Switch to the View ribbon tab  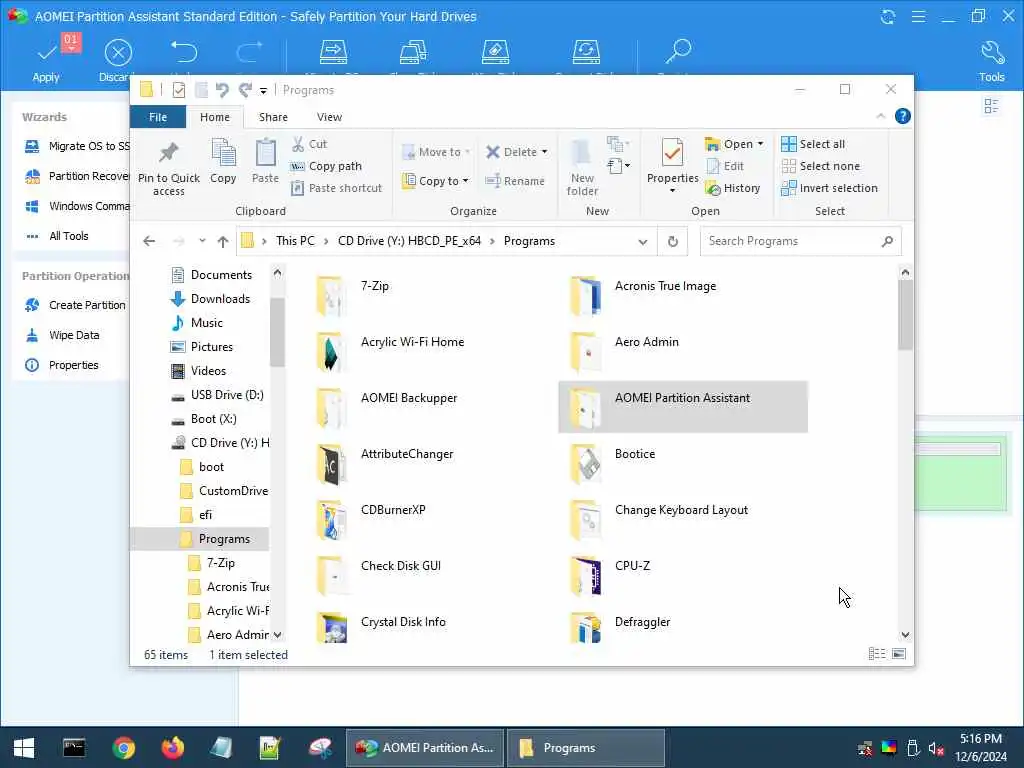(329, 117)
